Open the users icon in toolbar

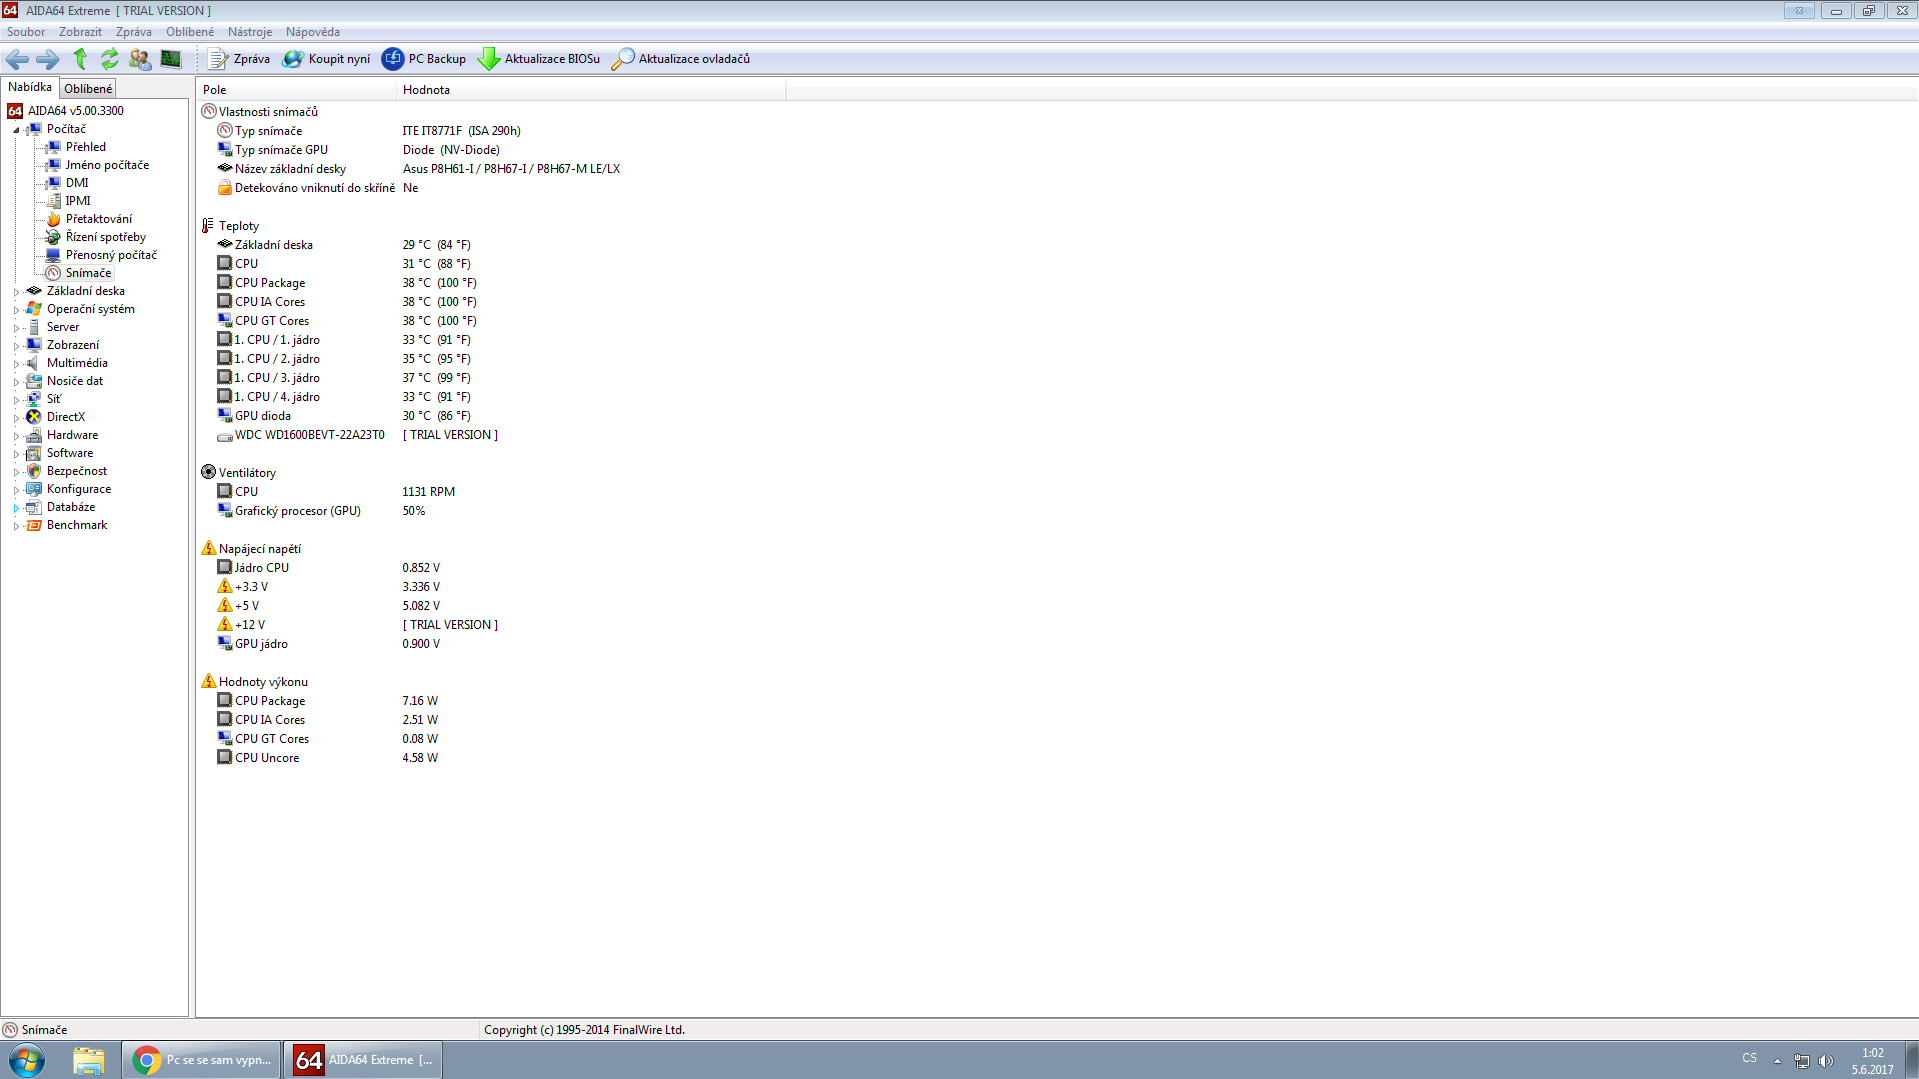pos(140,59)
